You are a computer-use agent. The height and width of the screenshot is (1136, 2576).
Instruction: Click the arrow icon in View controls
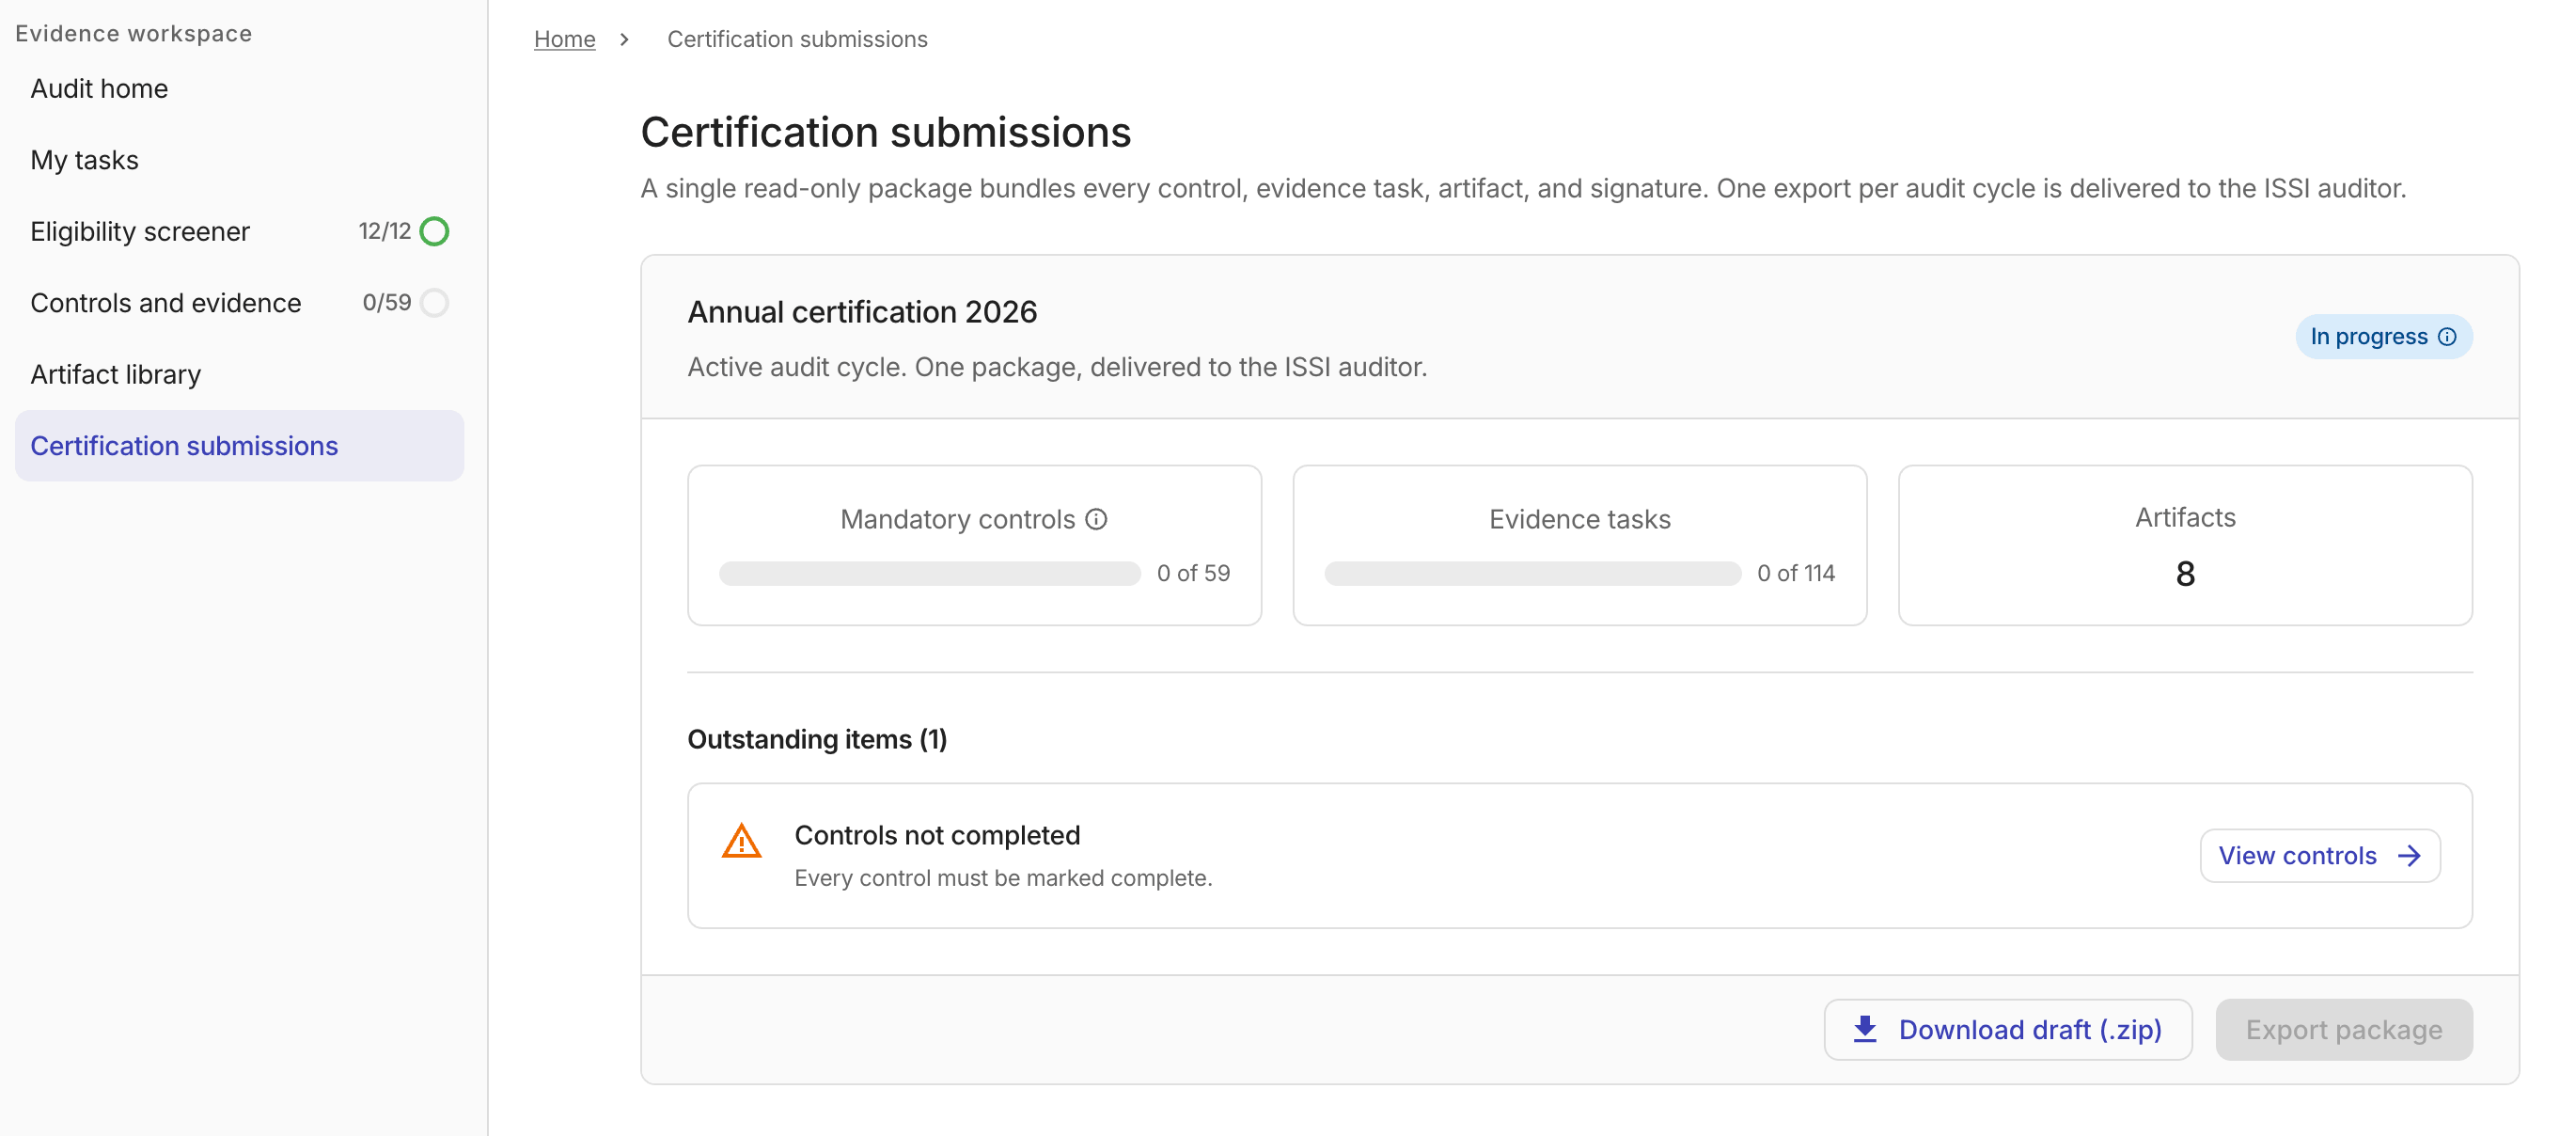[x=2409, y=856]
